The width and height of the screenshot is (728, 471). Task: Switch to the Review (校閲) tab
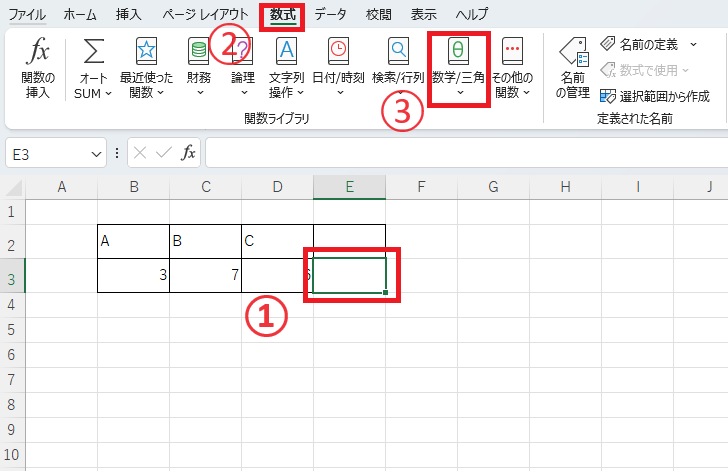[378, 14]
